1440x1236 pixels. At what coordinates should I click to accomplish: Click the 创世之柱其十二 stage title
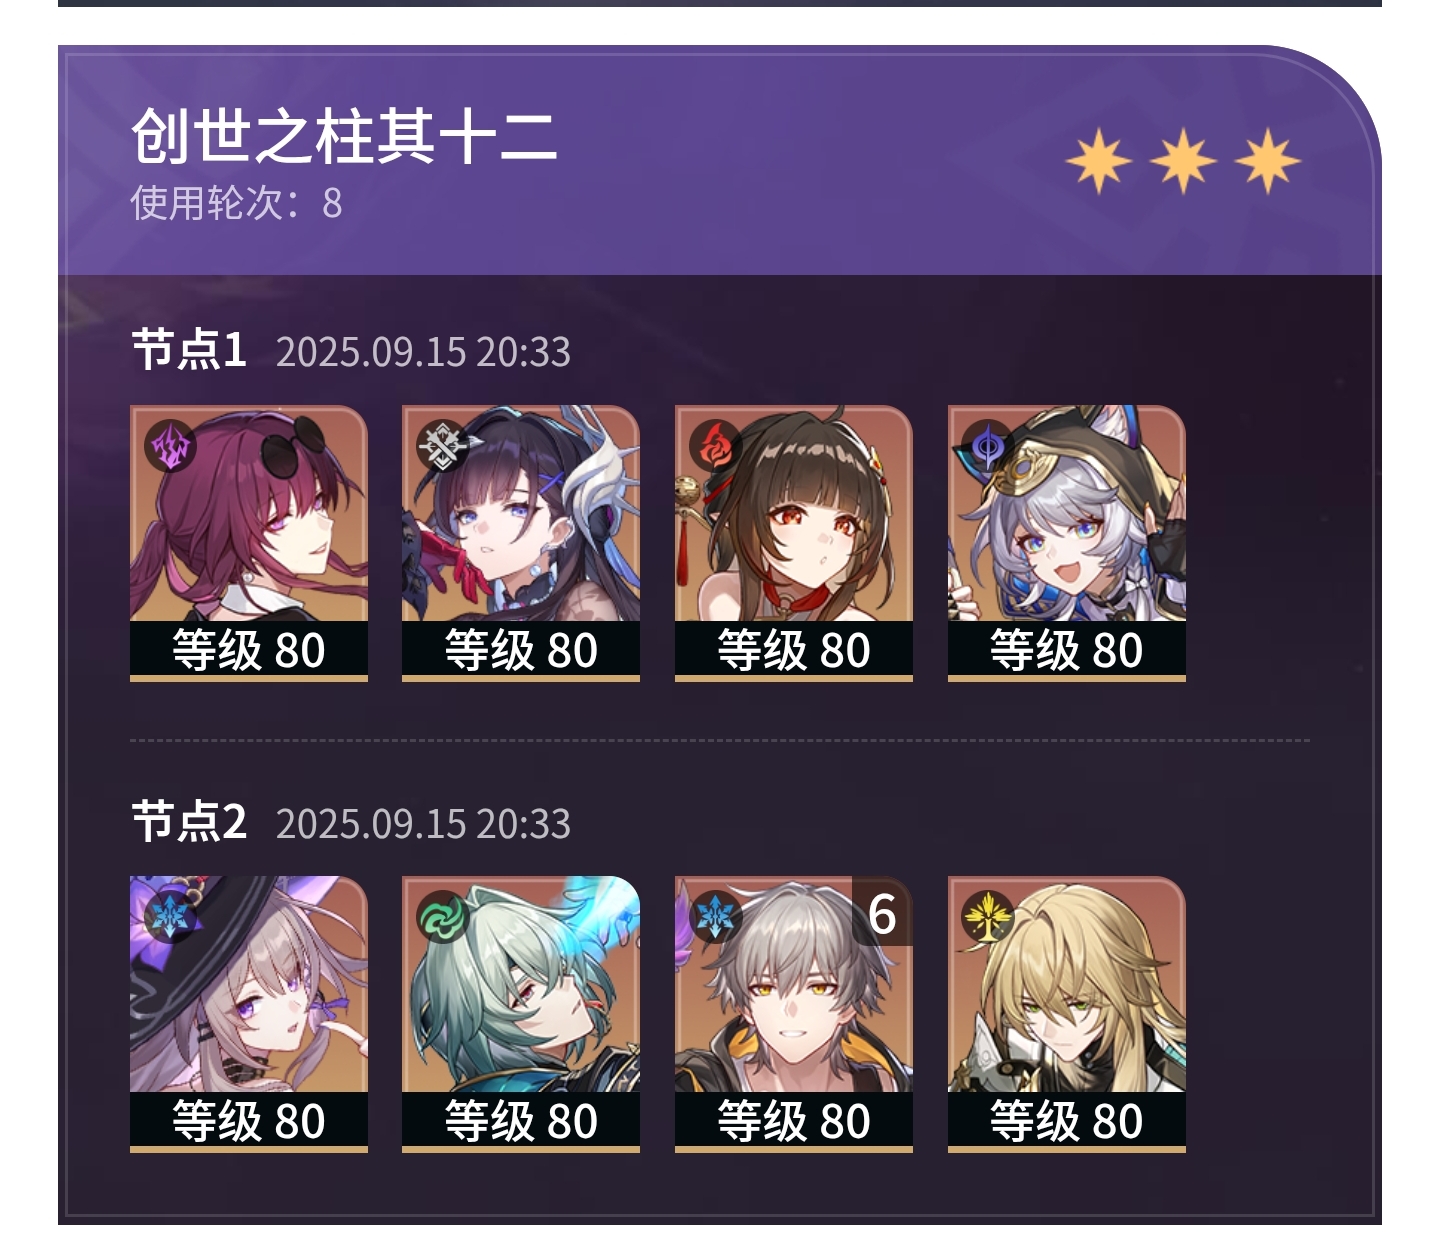point(344,136)
